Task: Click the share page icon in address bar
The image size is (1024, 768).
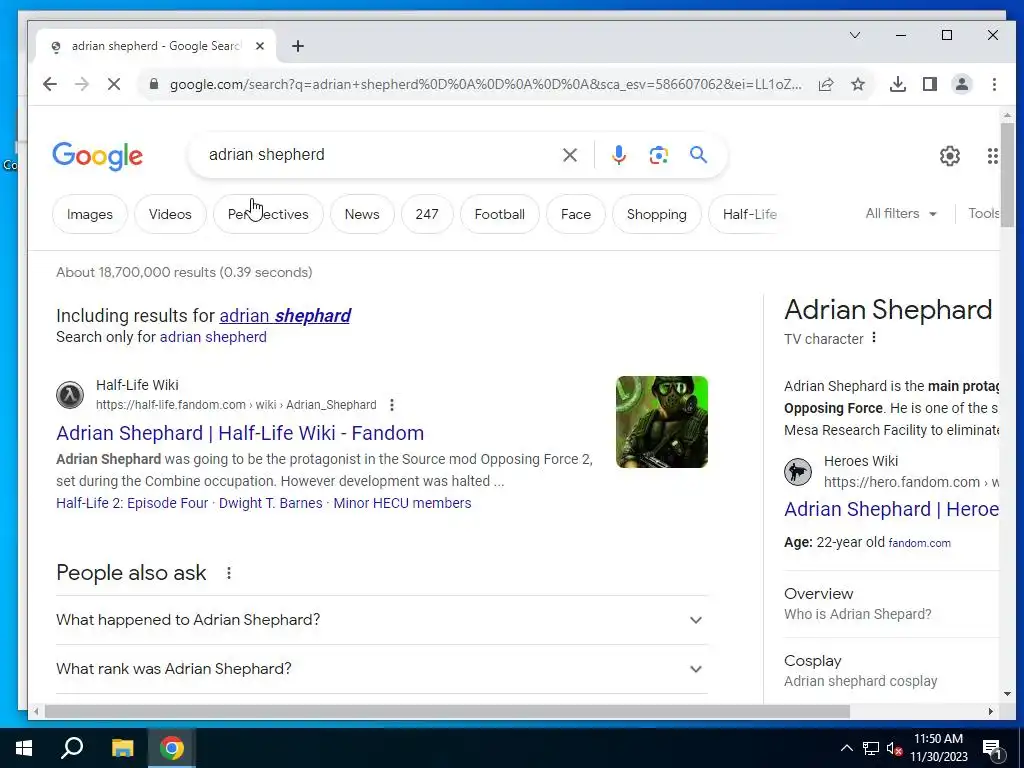Action: [826, 84]
